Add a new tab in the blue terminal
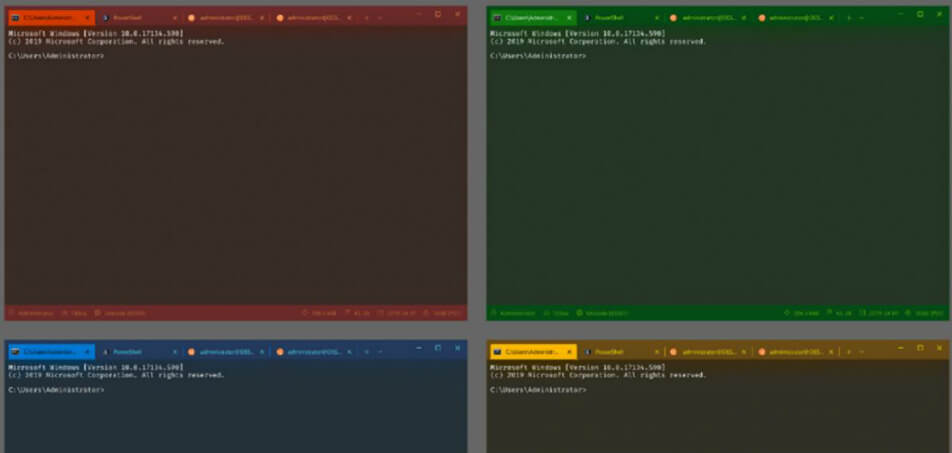Screen dimensions: 952x453 pos(366,352)
